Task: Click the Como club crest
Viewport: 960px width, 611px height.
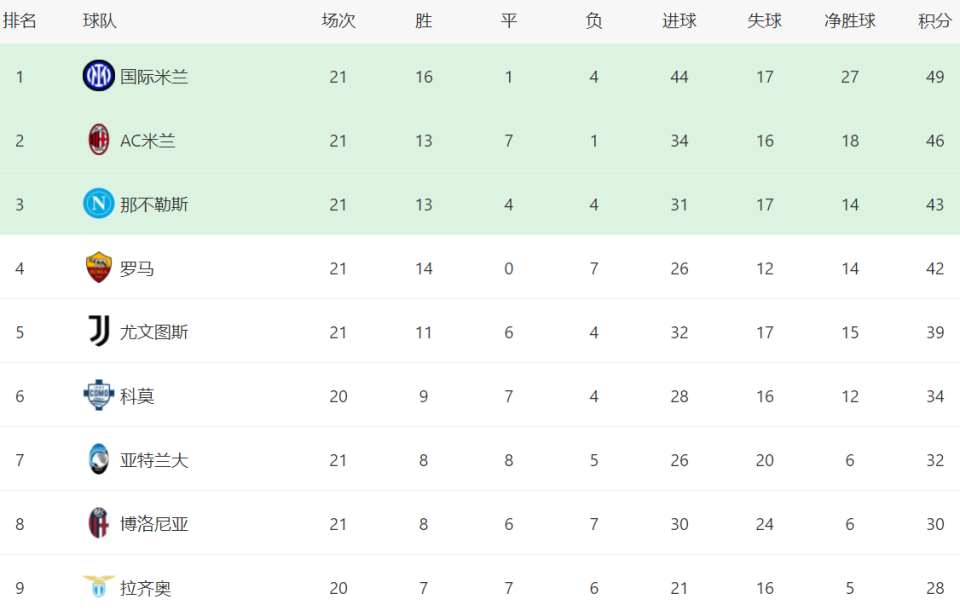Action: click(98, 396)
